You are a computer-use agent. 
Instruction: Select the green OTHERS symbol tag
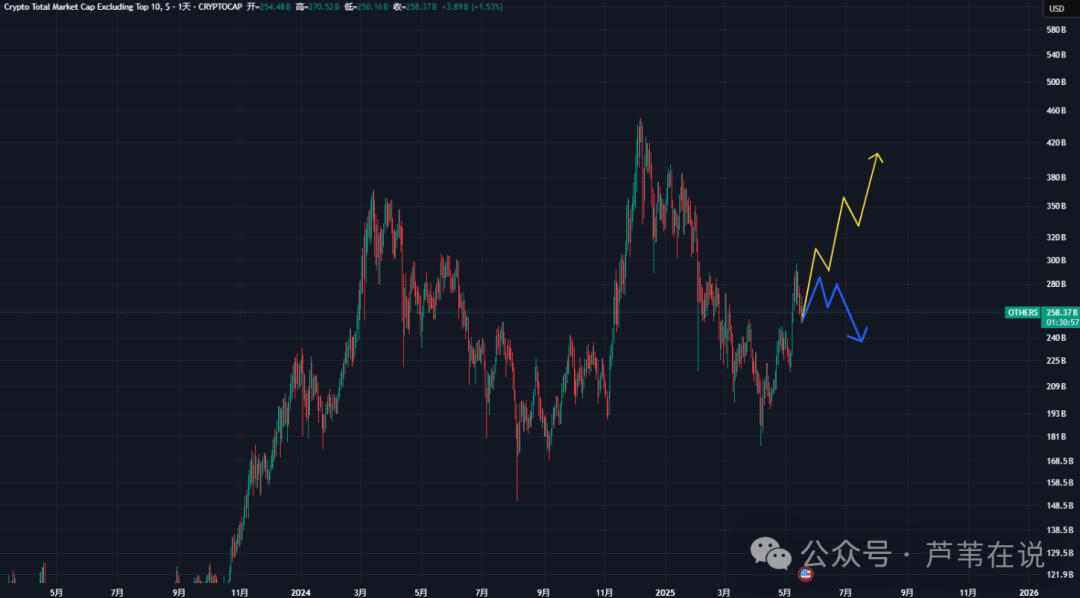[1023, 313]
